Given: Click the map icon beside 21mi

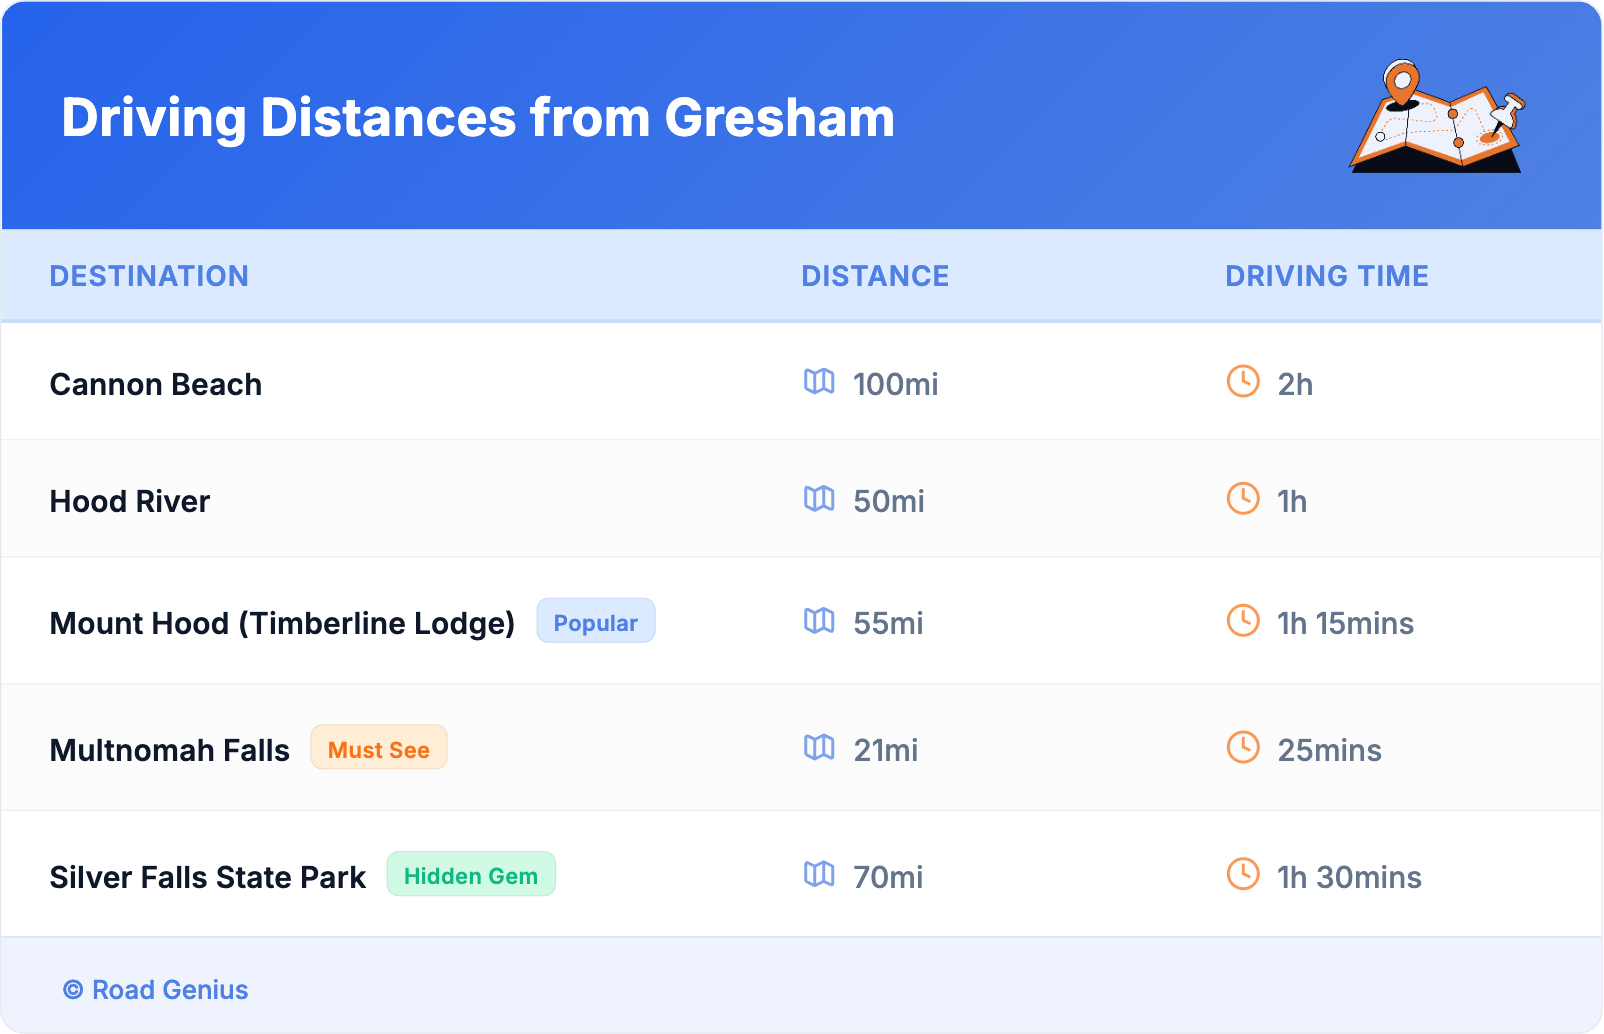Looking at the screenshot, I should tap(819, 747).
